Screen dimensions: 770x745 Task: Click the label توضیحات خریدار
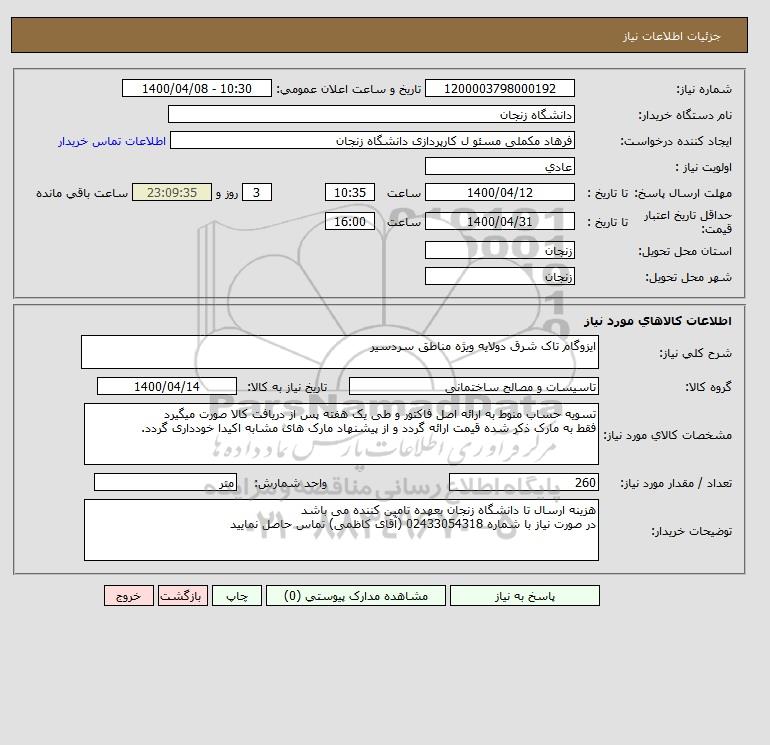(691, 531)
